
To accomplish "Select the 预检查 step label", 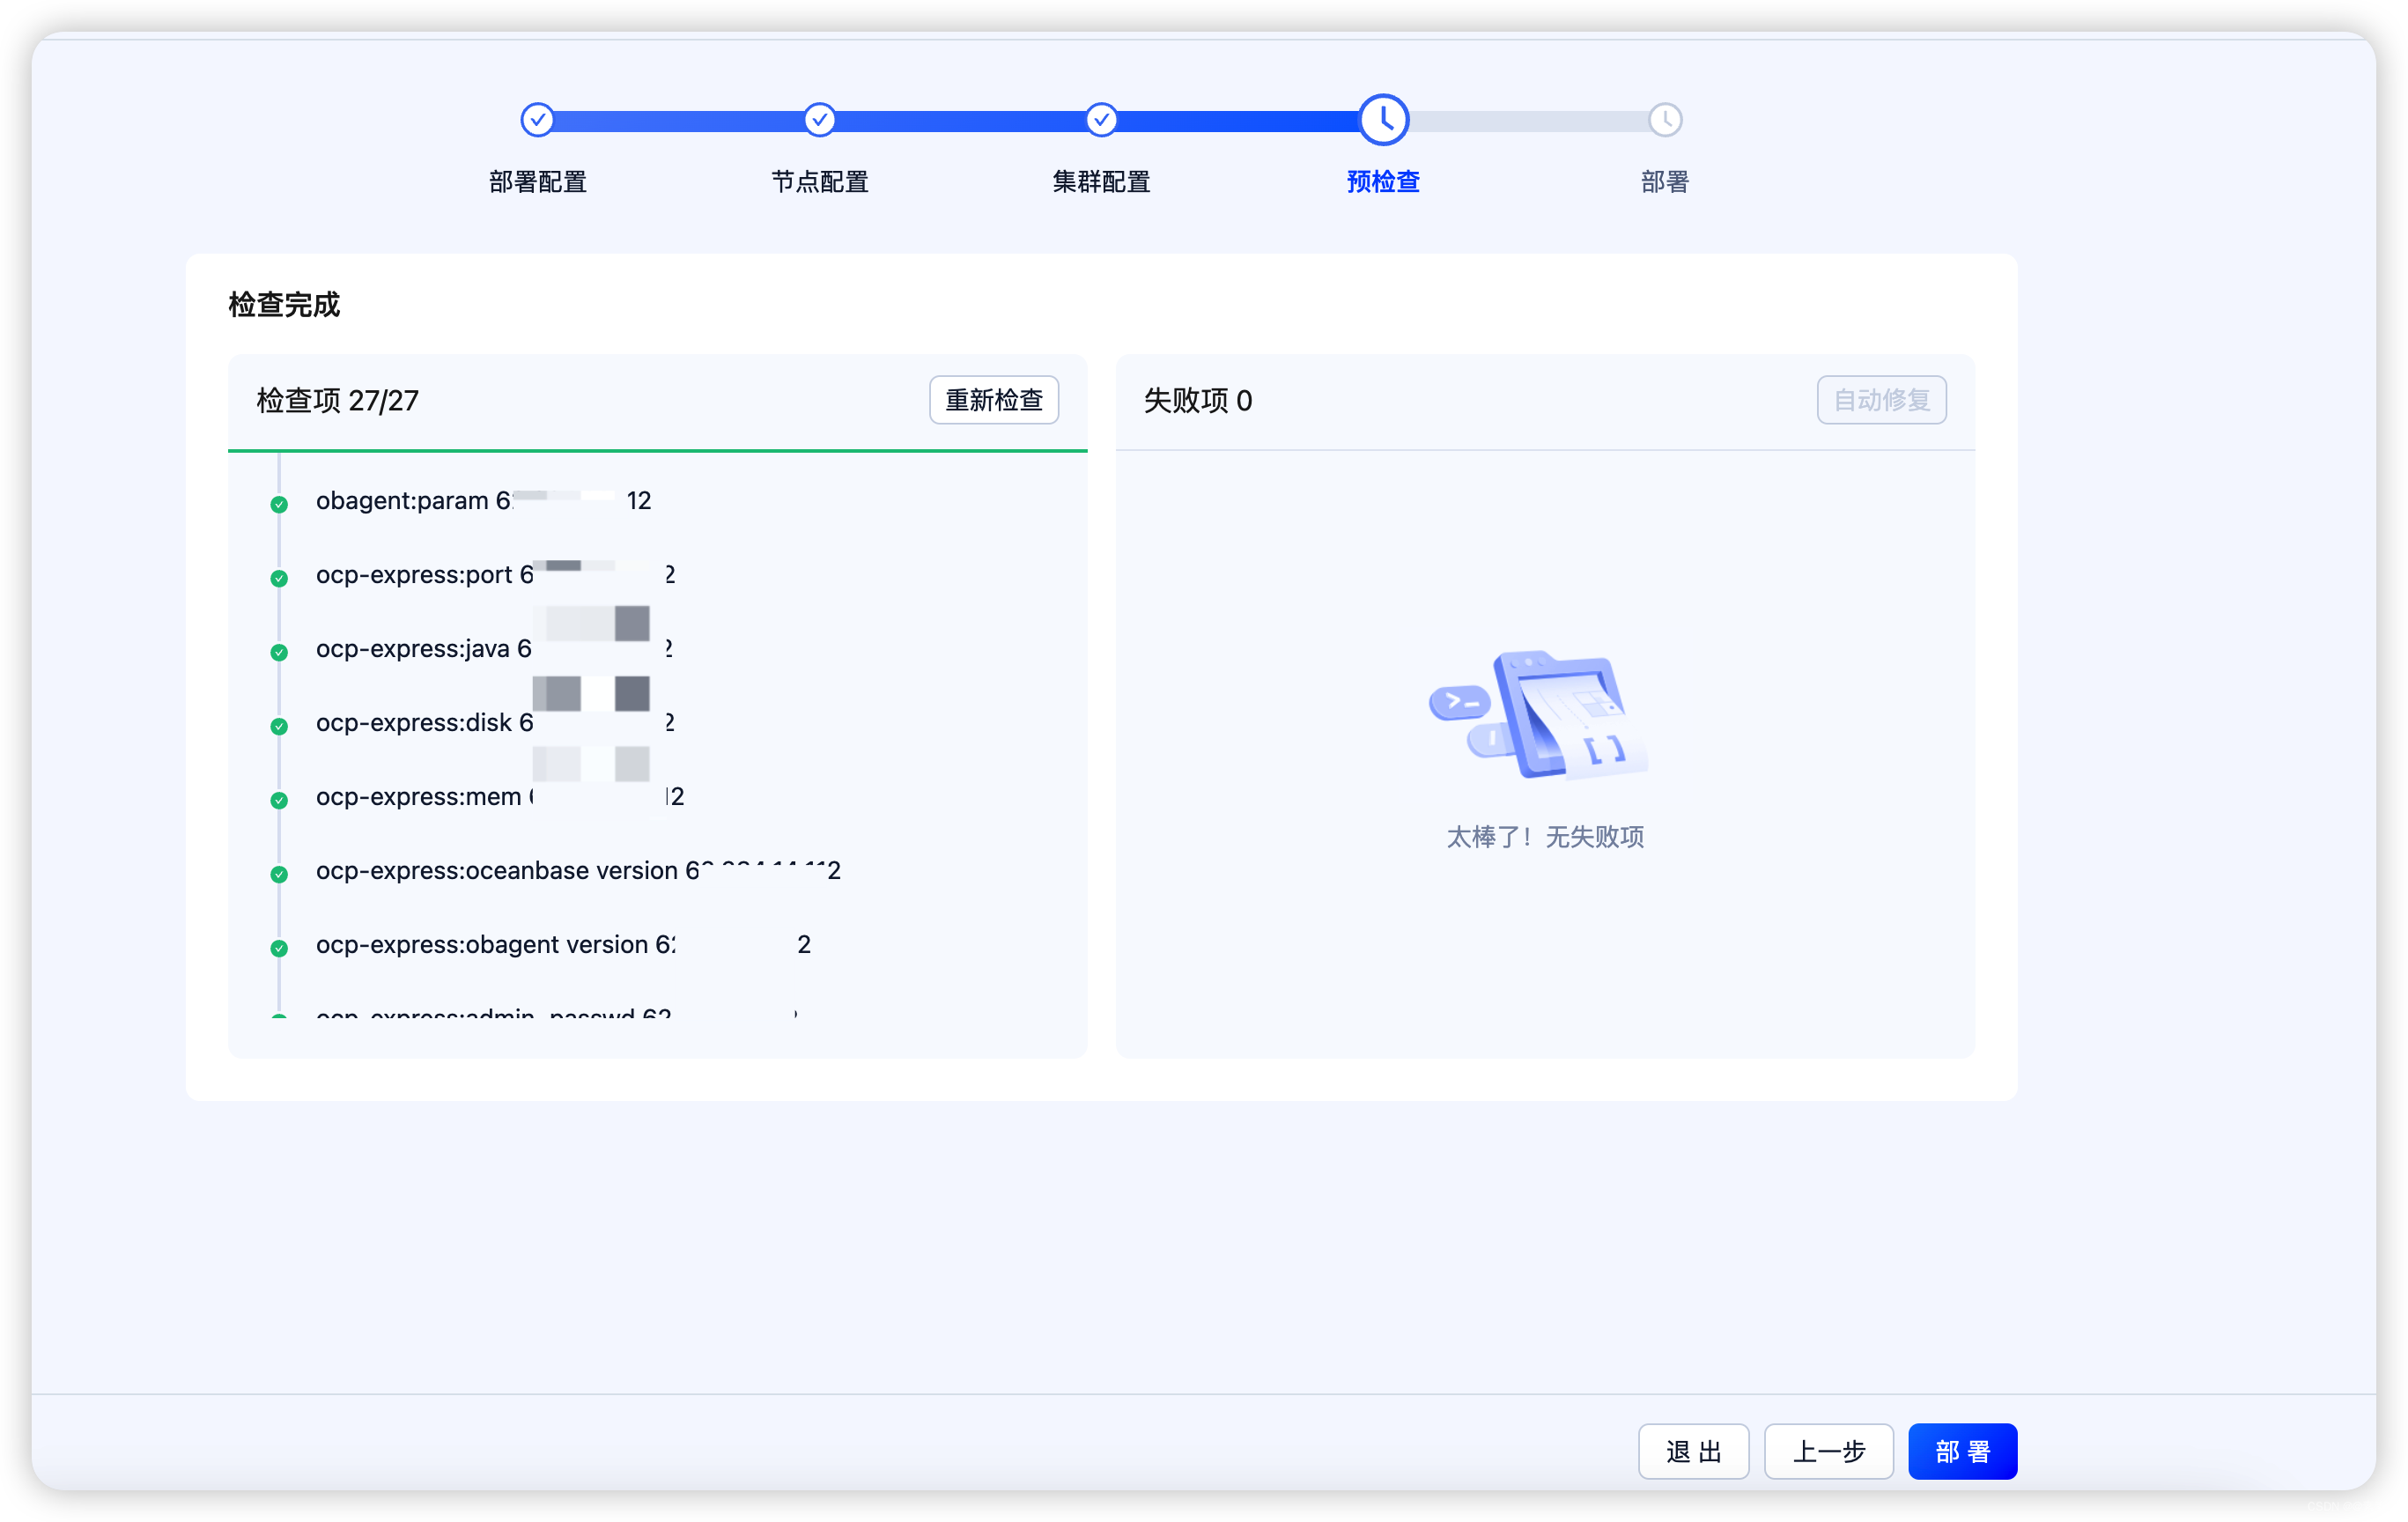I will [x=1383, y=182].
